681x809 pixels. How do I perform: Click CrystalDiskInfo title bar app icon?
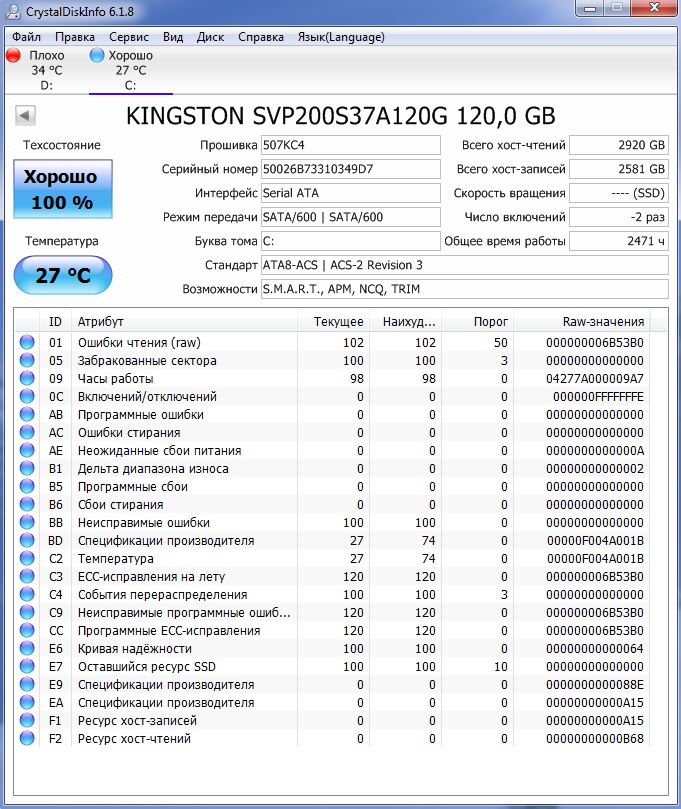(x=12, y=11)
